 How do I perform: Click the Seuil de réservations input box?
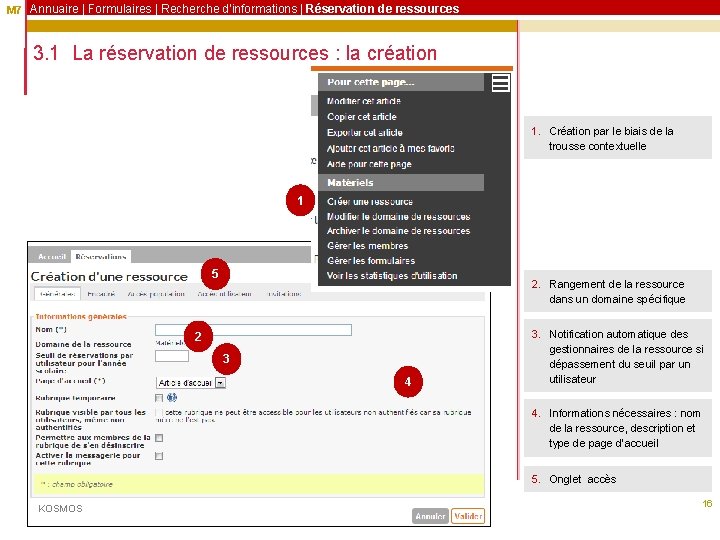point(172,356)
